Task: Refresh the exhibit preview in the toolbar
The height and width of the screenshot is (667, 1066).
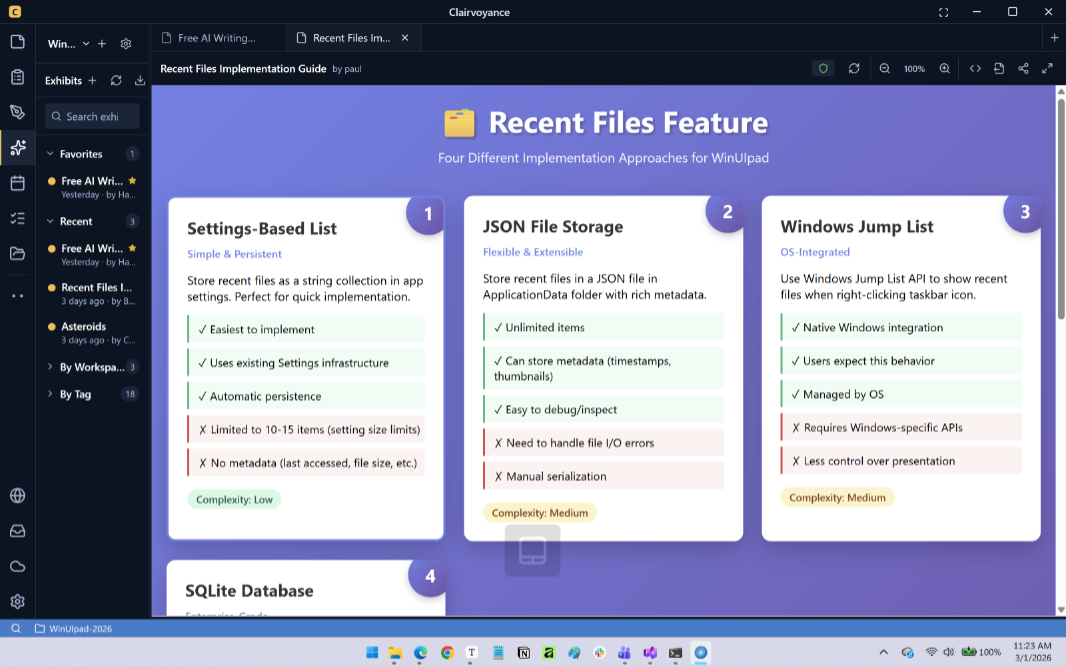Action: tap(854, 69)
